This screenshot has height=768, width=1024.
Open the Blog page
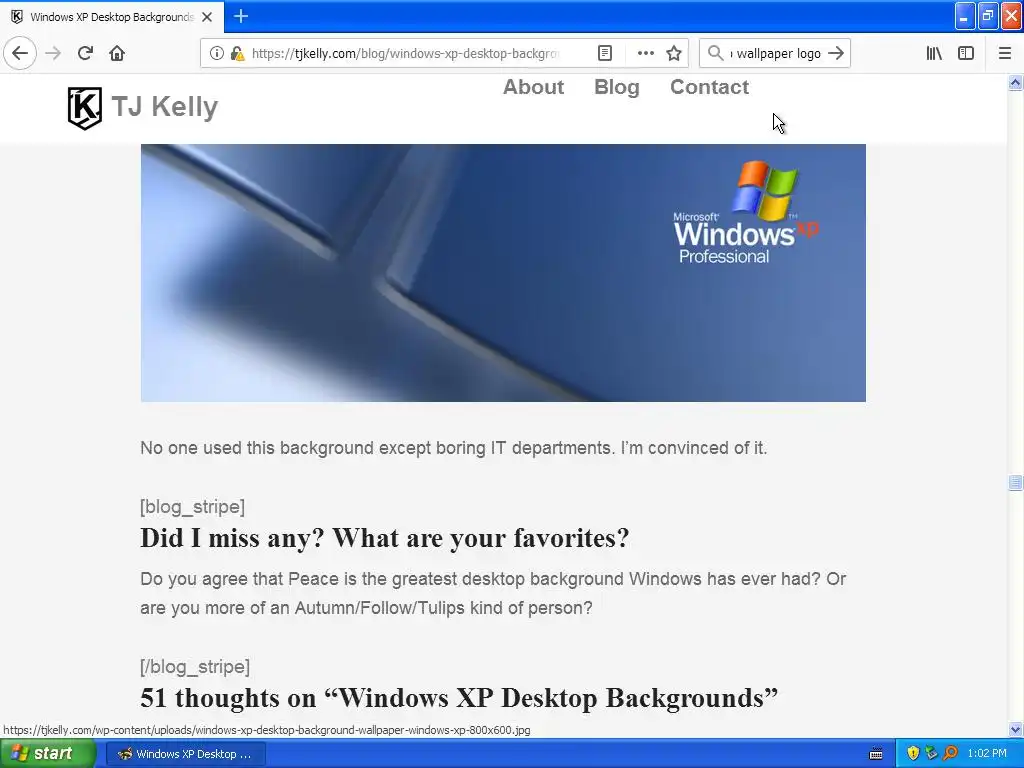(616, 87)
